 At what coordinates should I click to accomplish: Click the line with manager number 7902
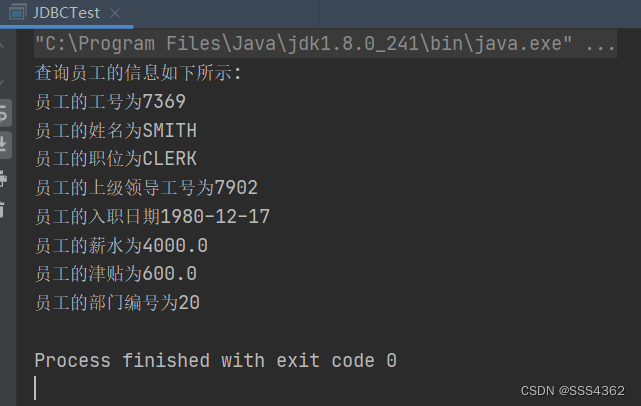[146, 187]
